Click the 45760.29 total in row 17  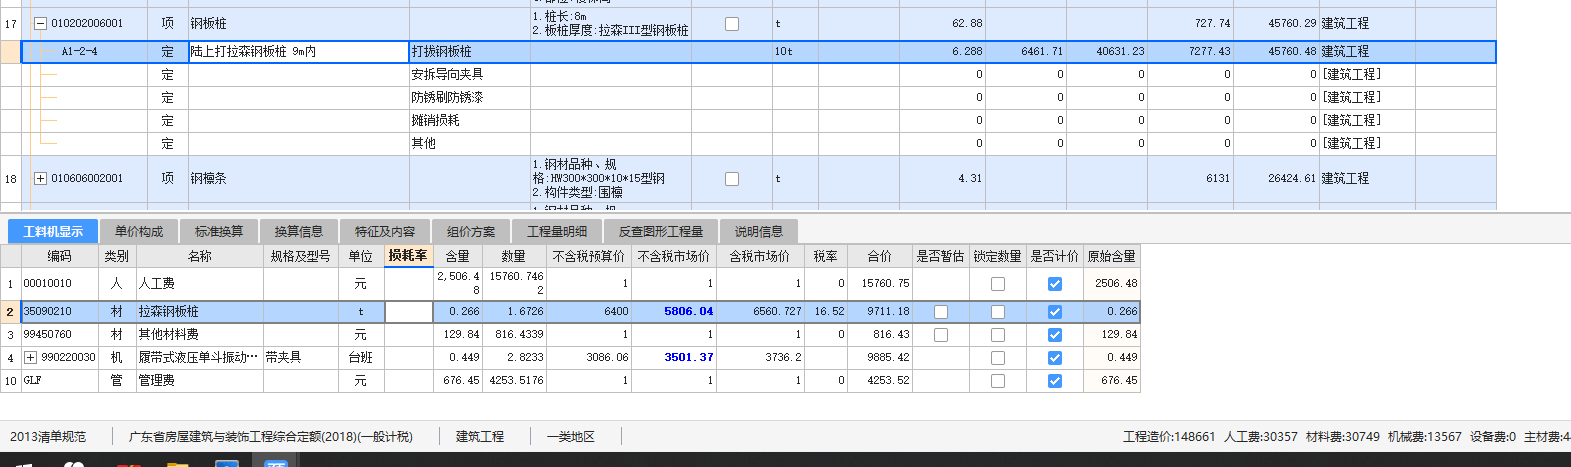pyautogui.click(x=1292, y=24)
